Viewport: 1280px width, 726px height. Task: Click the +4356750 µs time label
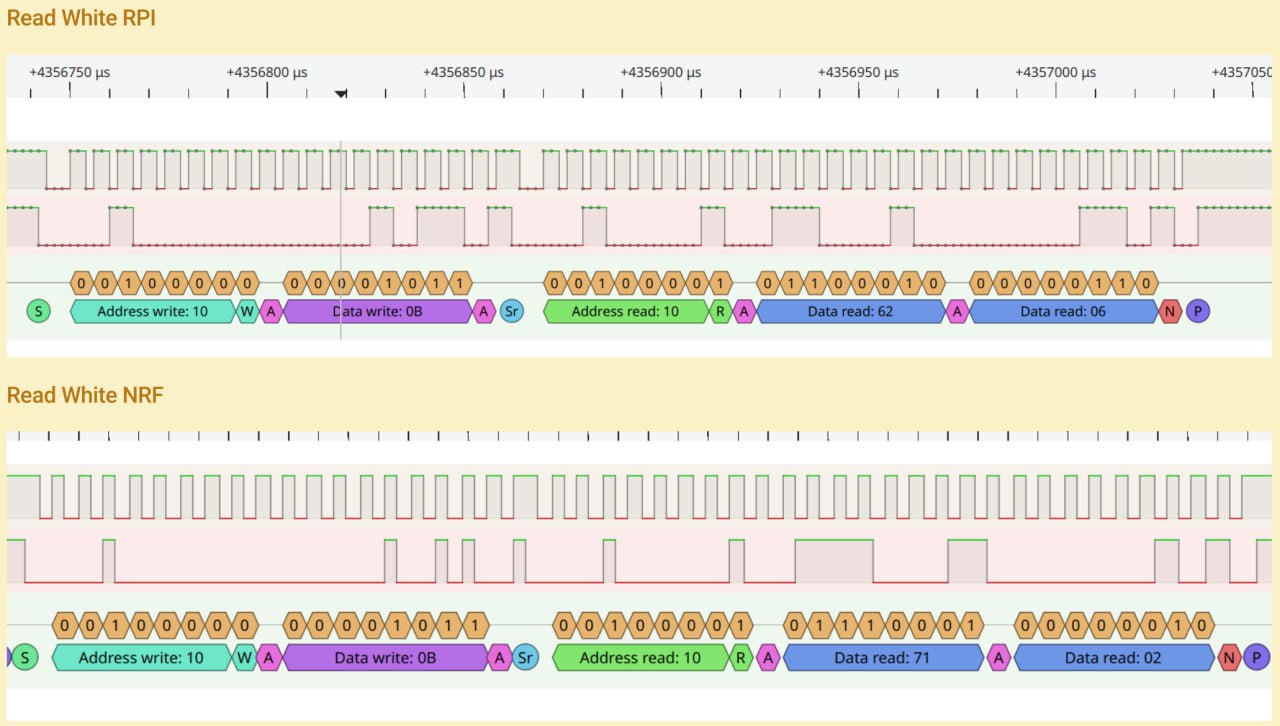pyautogui.click(x=70, y=73)
